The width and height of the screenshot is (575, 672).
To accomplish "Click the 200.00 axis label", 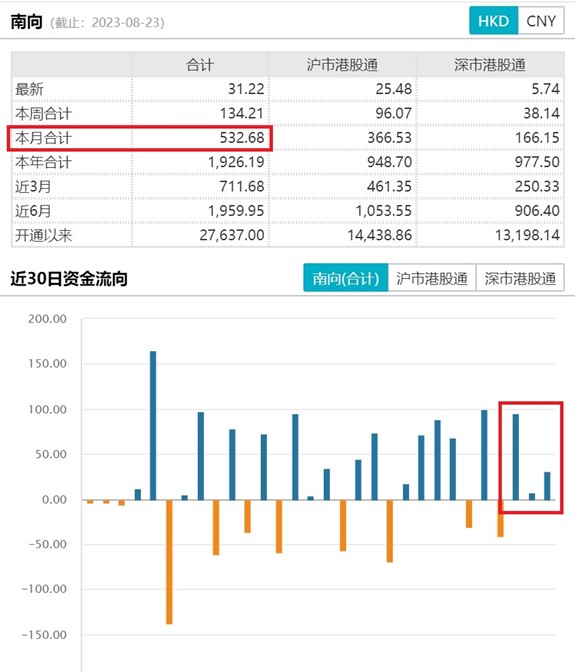I will click(x=48, y=319).
